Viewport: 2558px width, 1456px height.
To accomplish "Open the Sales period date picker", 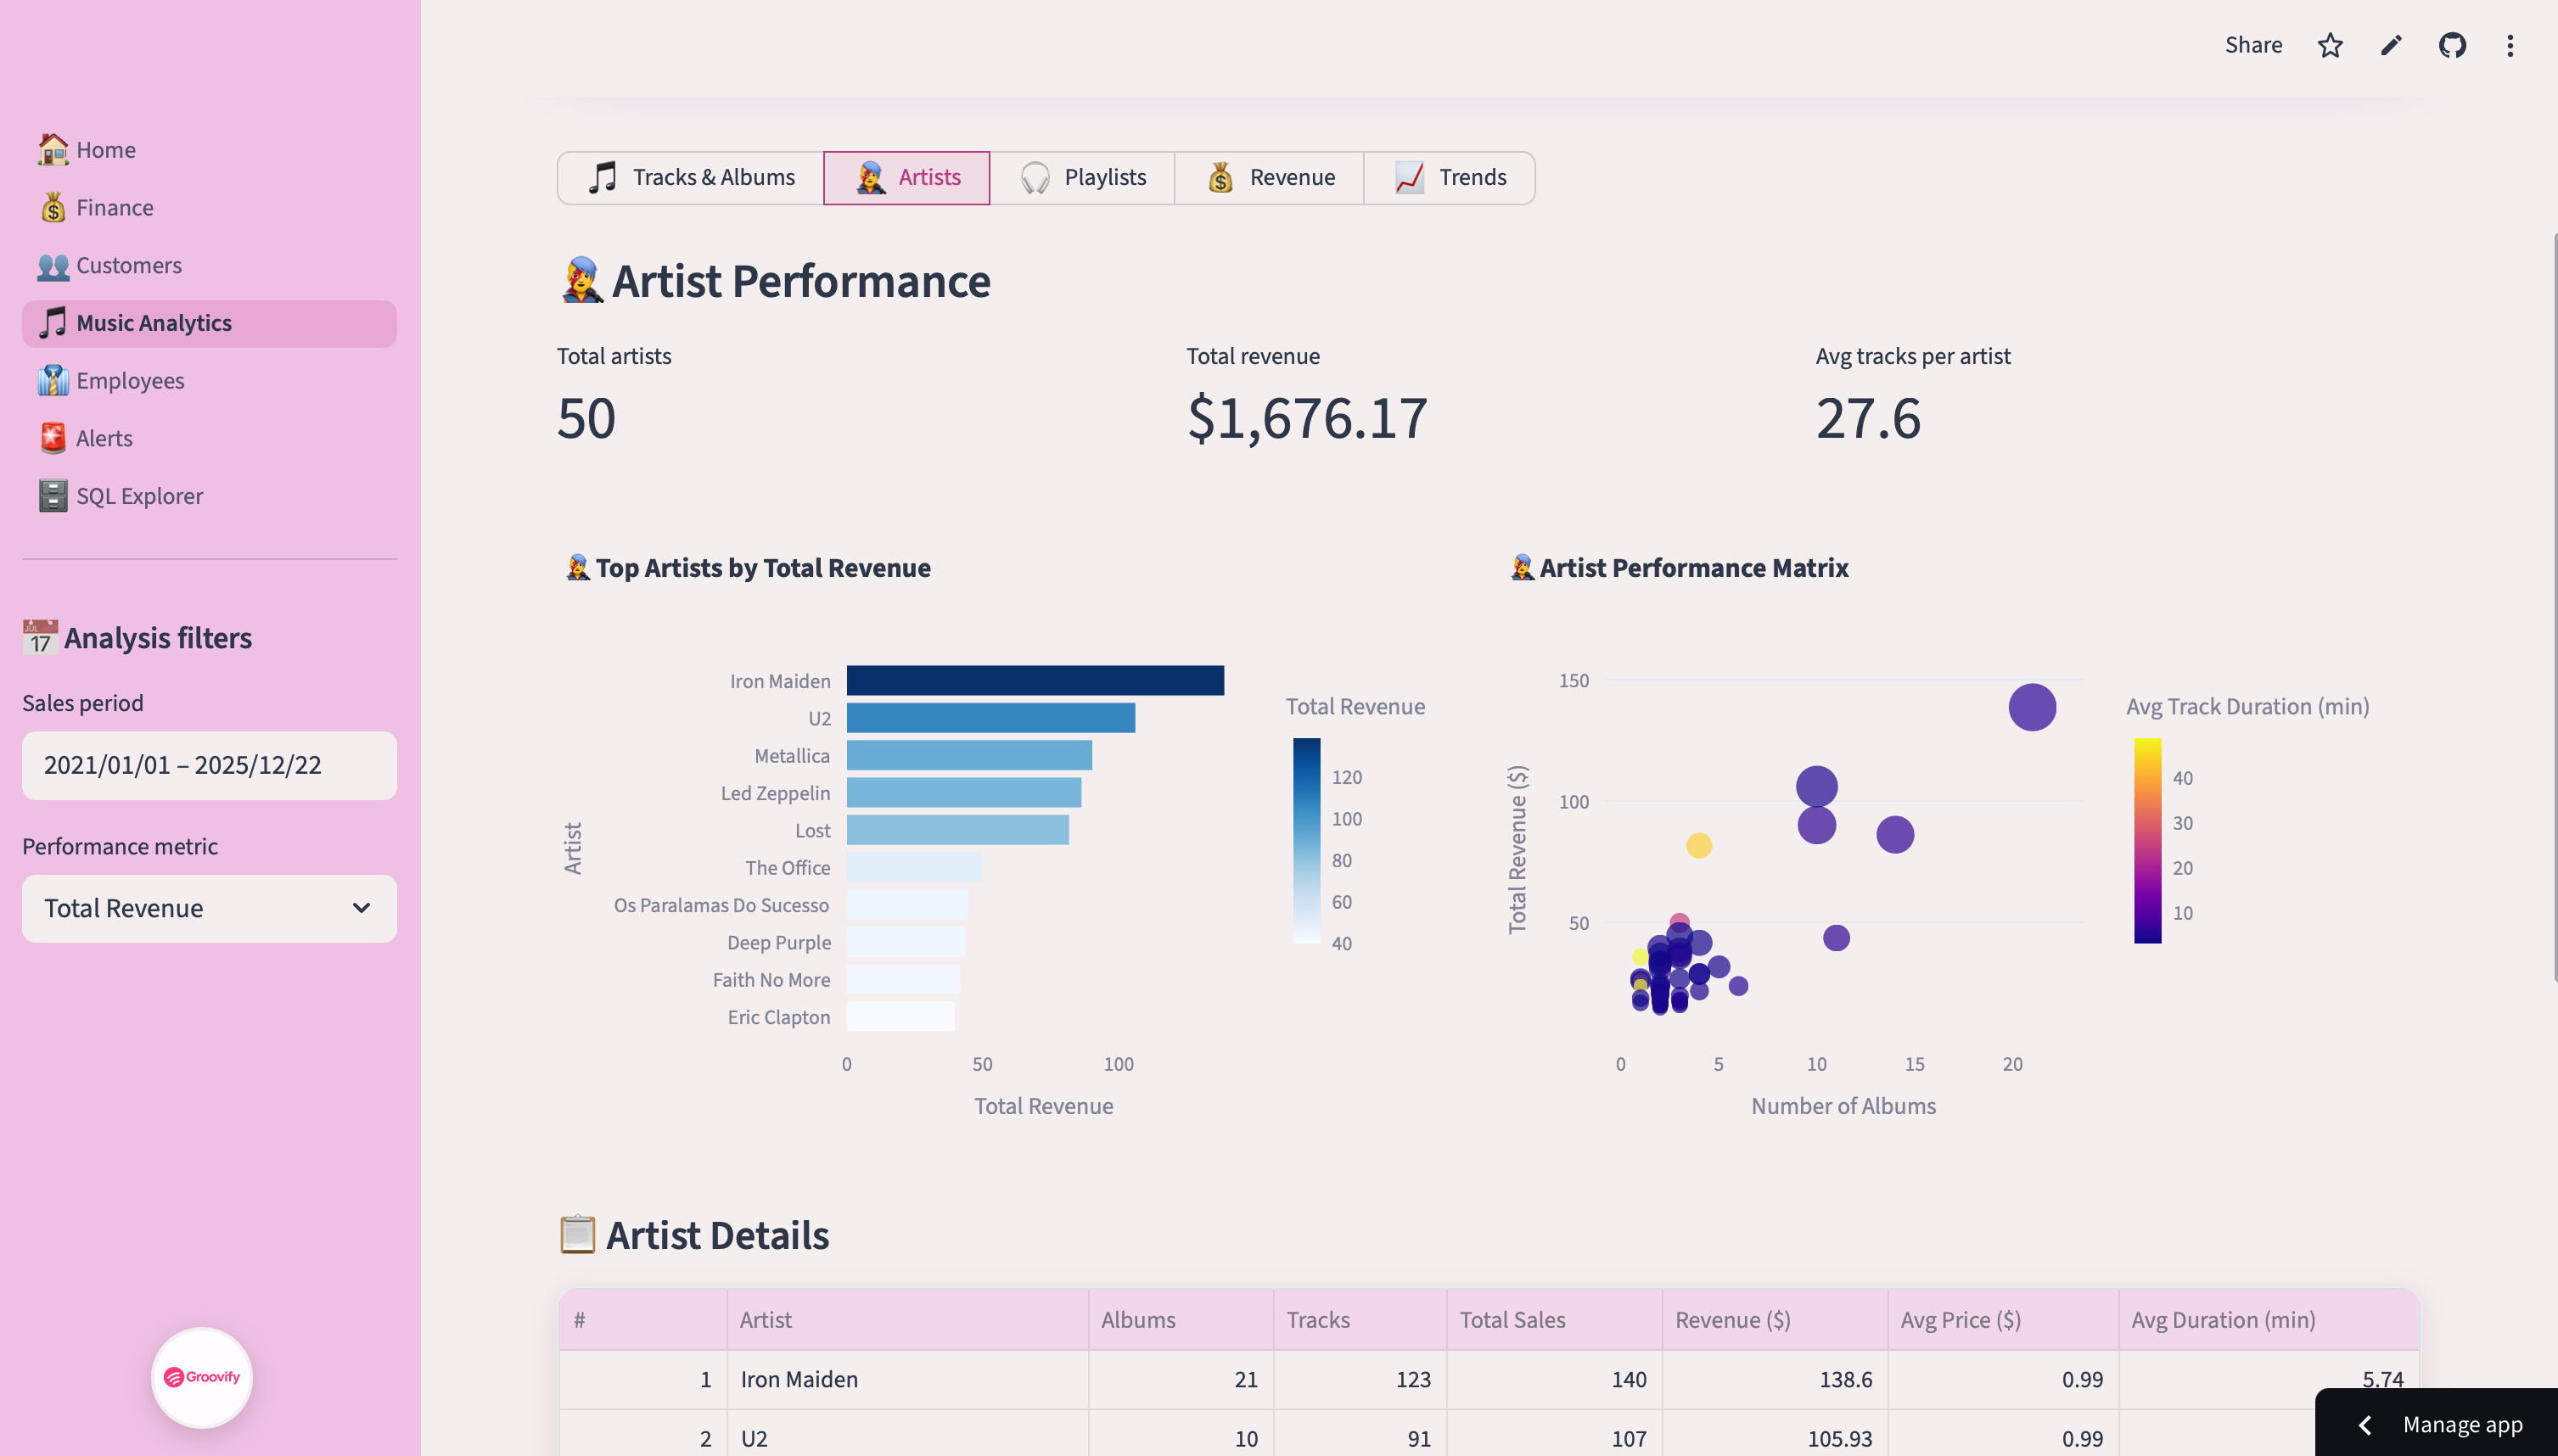I will click(x=208, y=765).
